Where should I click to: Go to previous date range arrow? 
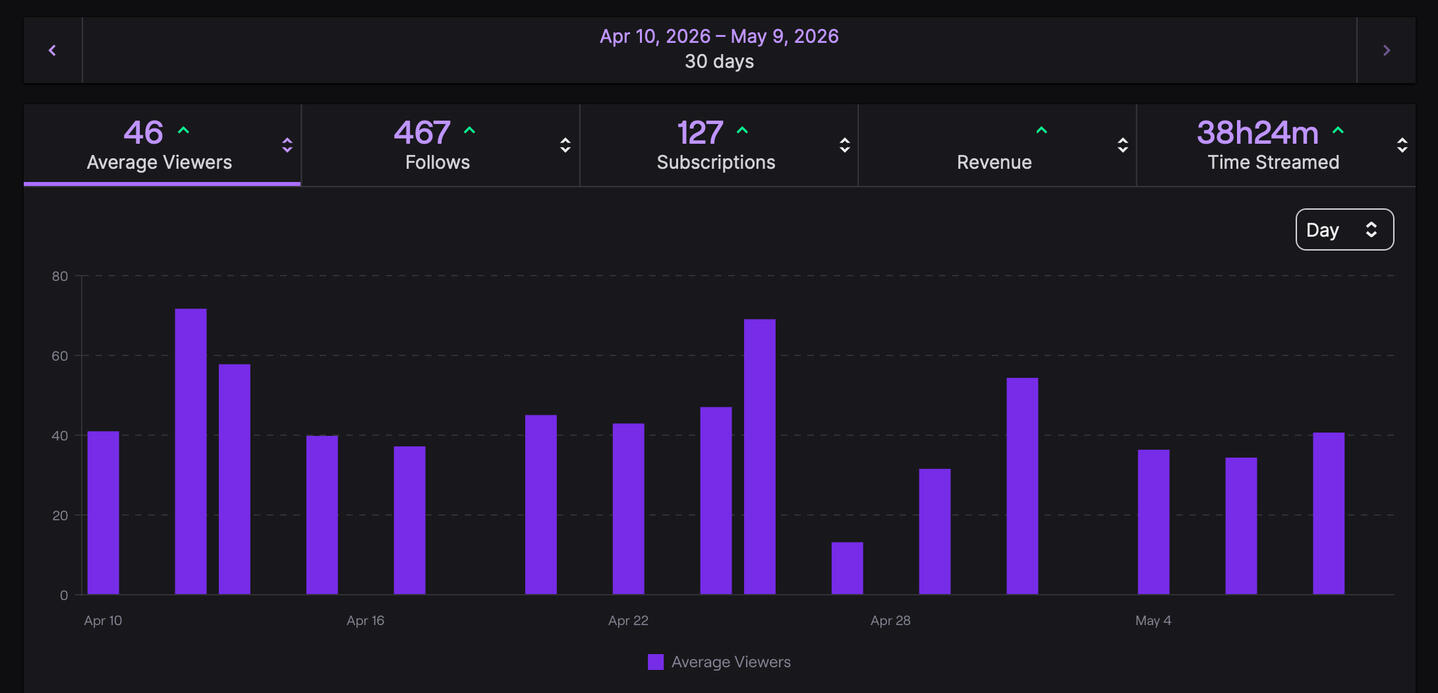pyautogui.click(x=52, y=50)
